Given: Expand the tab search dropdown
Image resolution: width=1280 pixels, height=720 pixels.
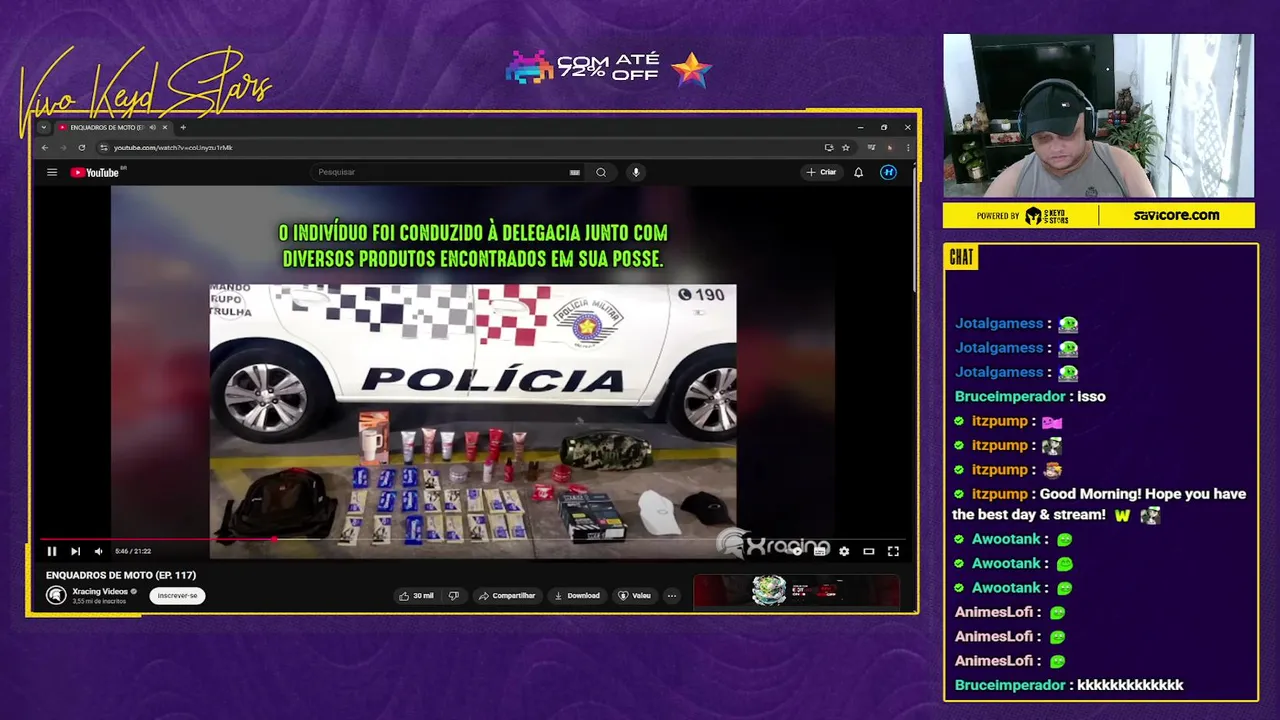Looking at the screenshot, I should coord(44,127).
